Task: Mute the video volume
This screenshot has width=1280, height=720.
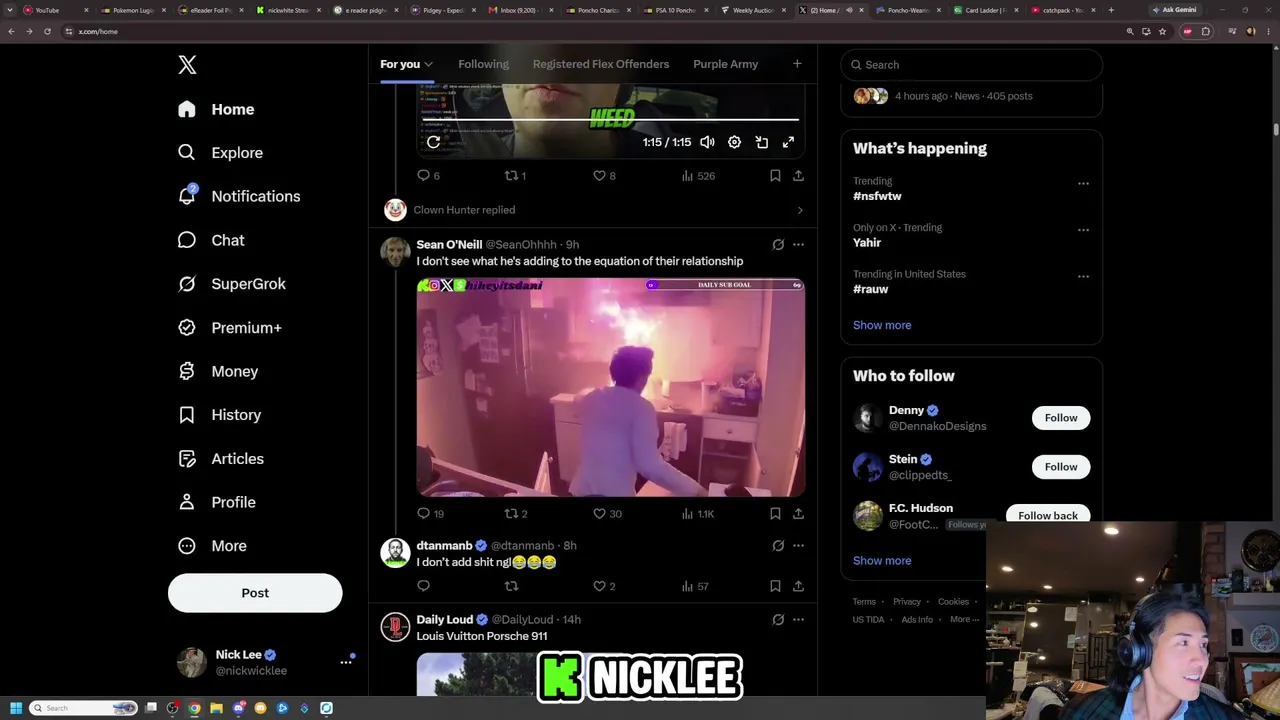Action: 707,142
